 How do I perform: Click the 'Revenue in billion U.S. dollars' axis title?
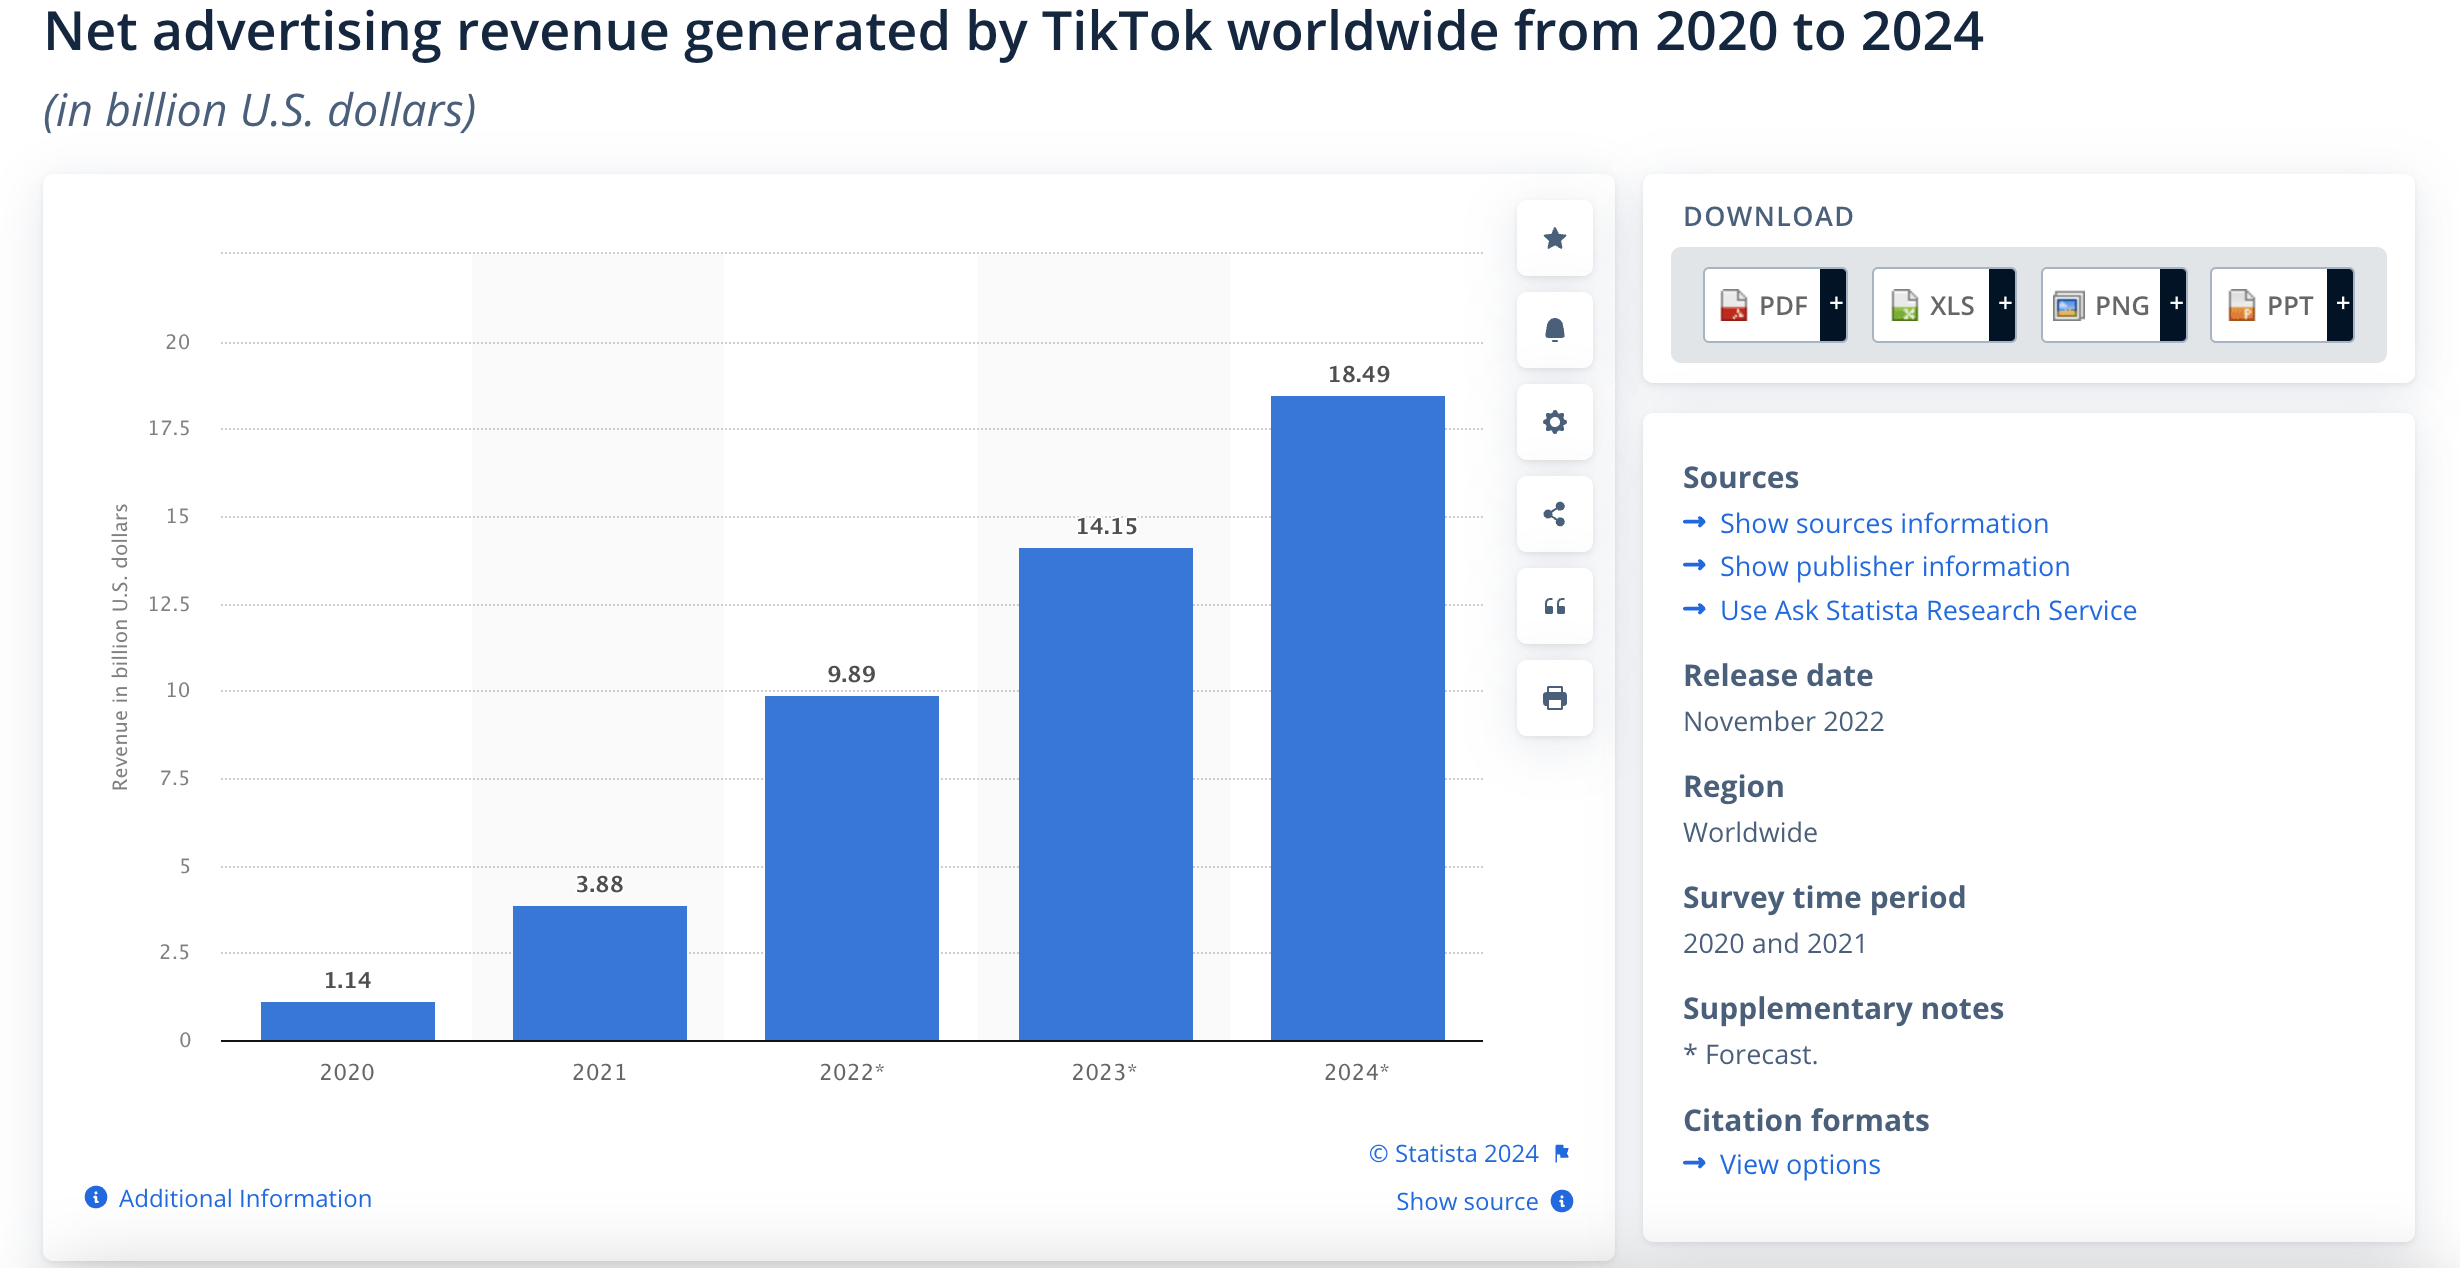coord(120,647)
